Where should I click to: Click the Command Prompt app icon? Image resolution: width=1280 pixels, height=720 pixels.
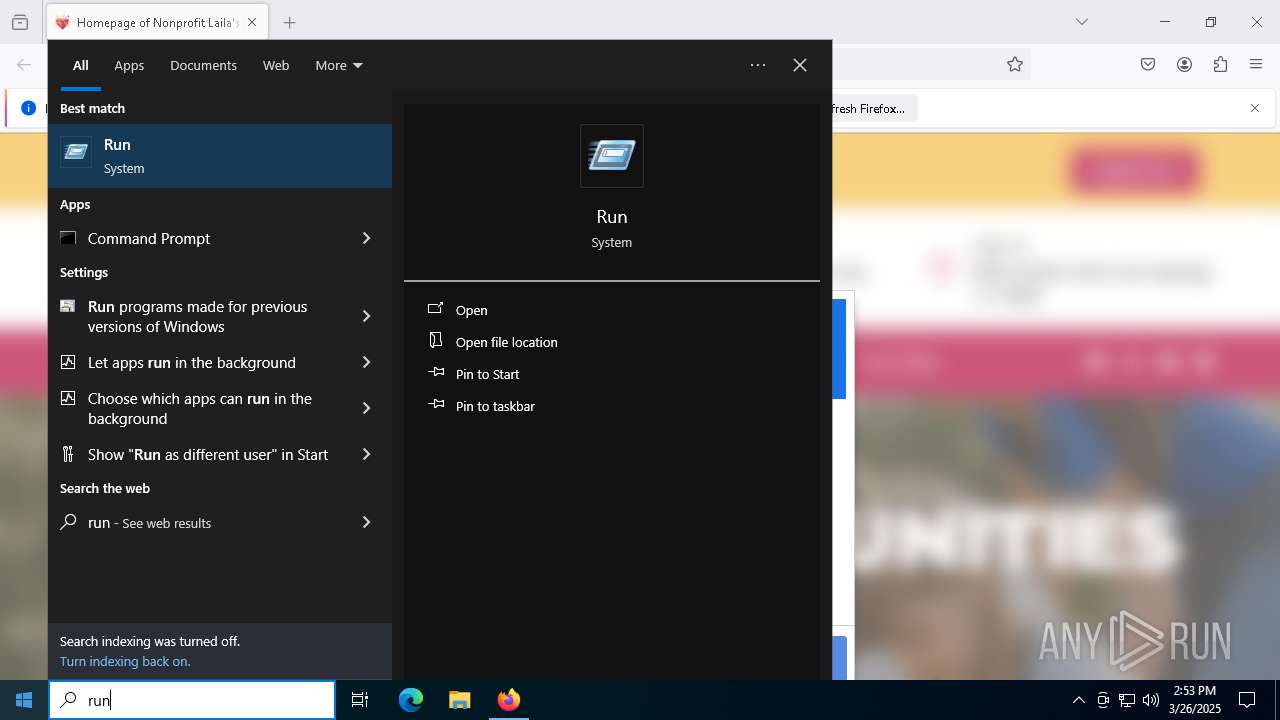[x=68, y=238]
